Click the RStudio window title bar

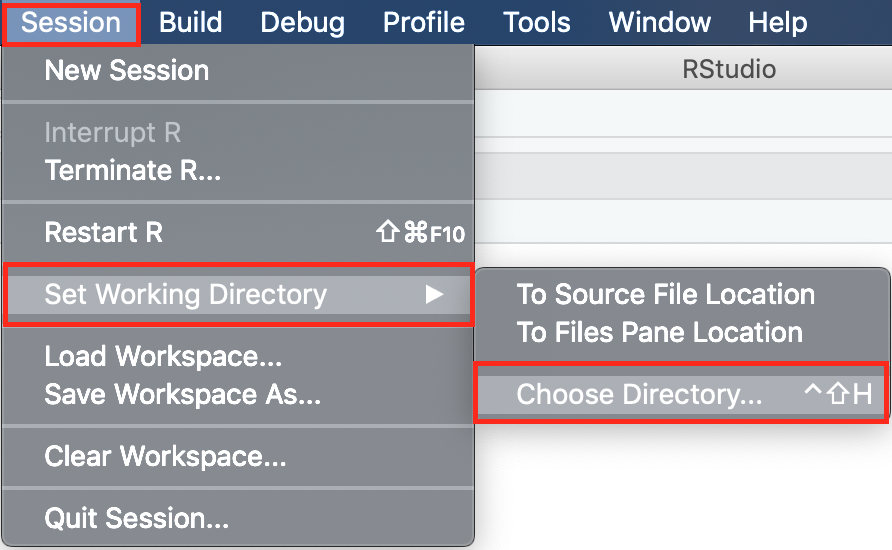[729, 70]
